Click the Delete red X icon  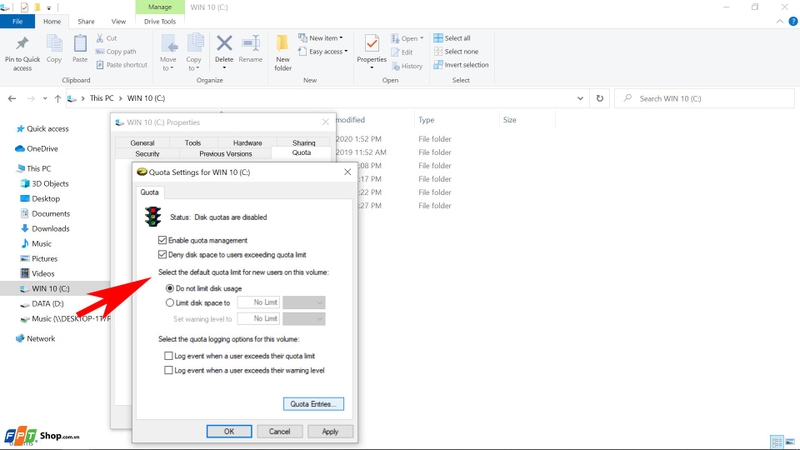(224, 43)
